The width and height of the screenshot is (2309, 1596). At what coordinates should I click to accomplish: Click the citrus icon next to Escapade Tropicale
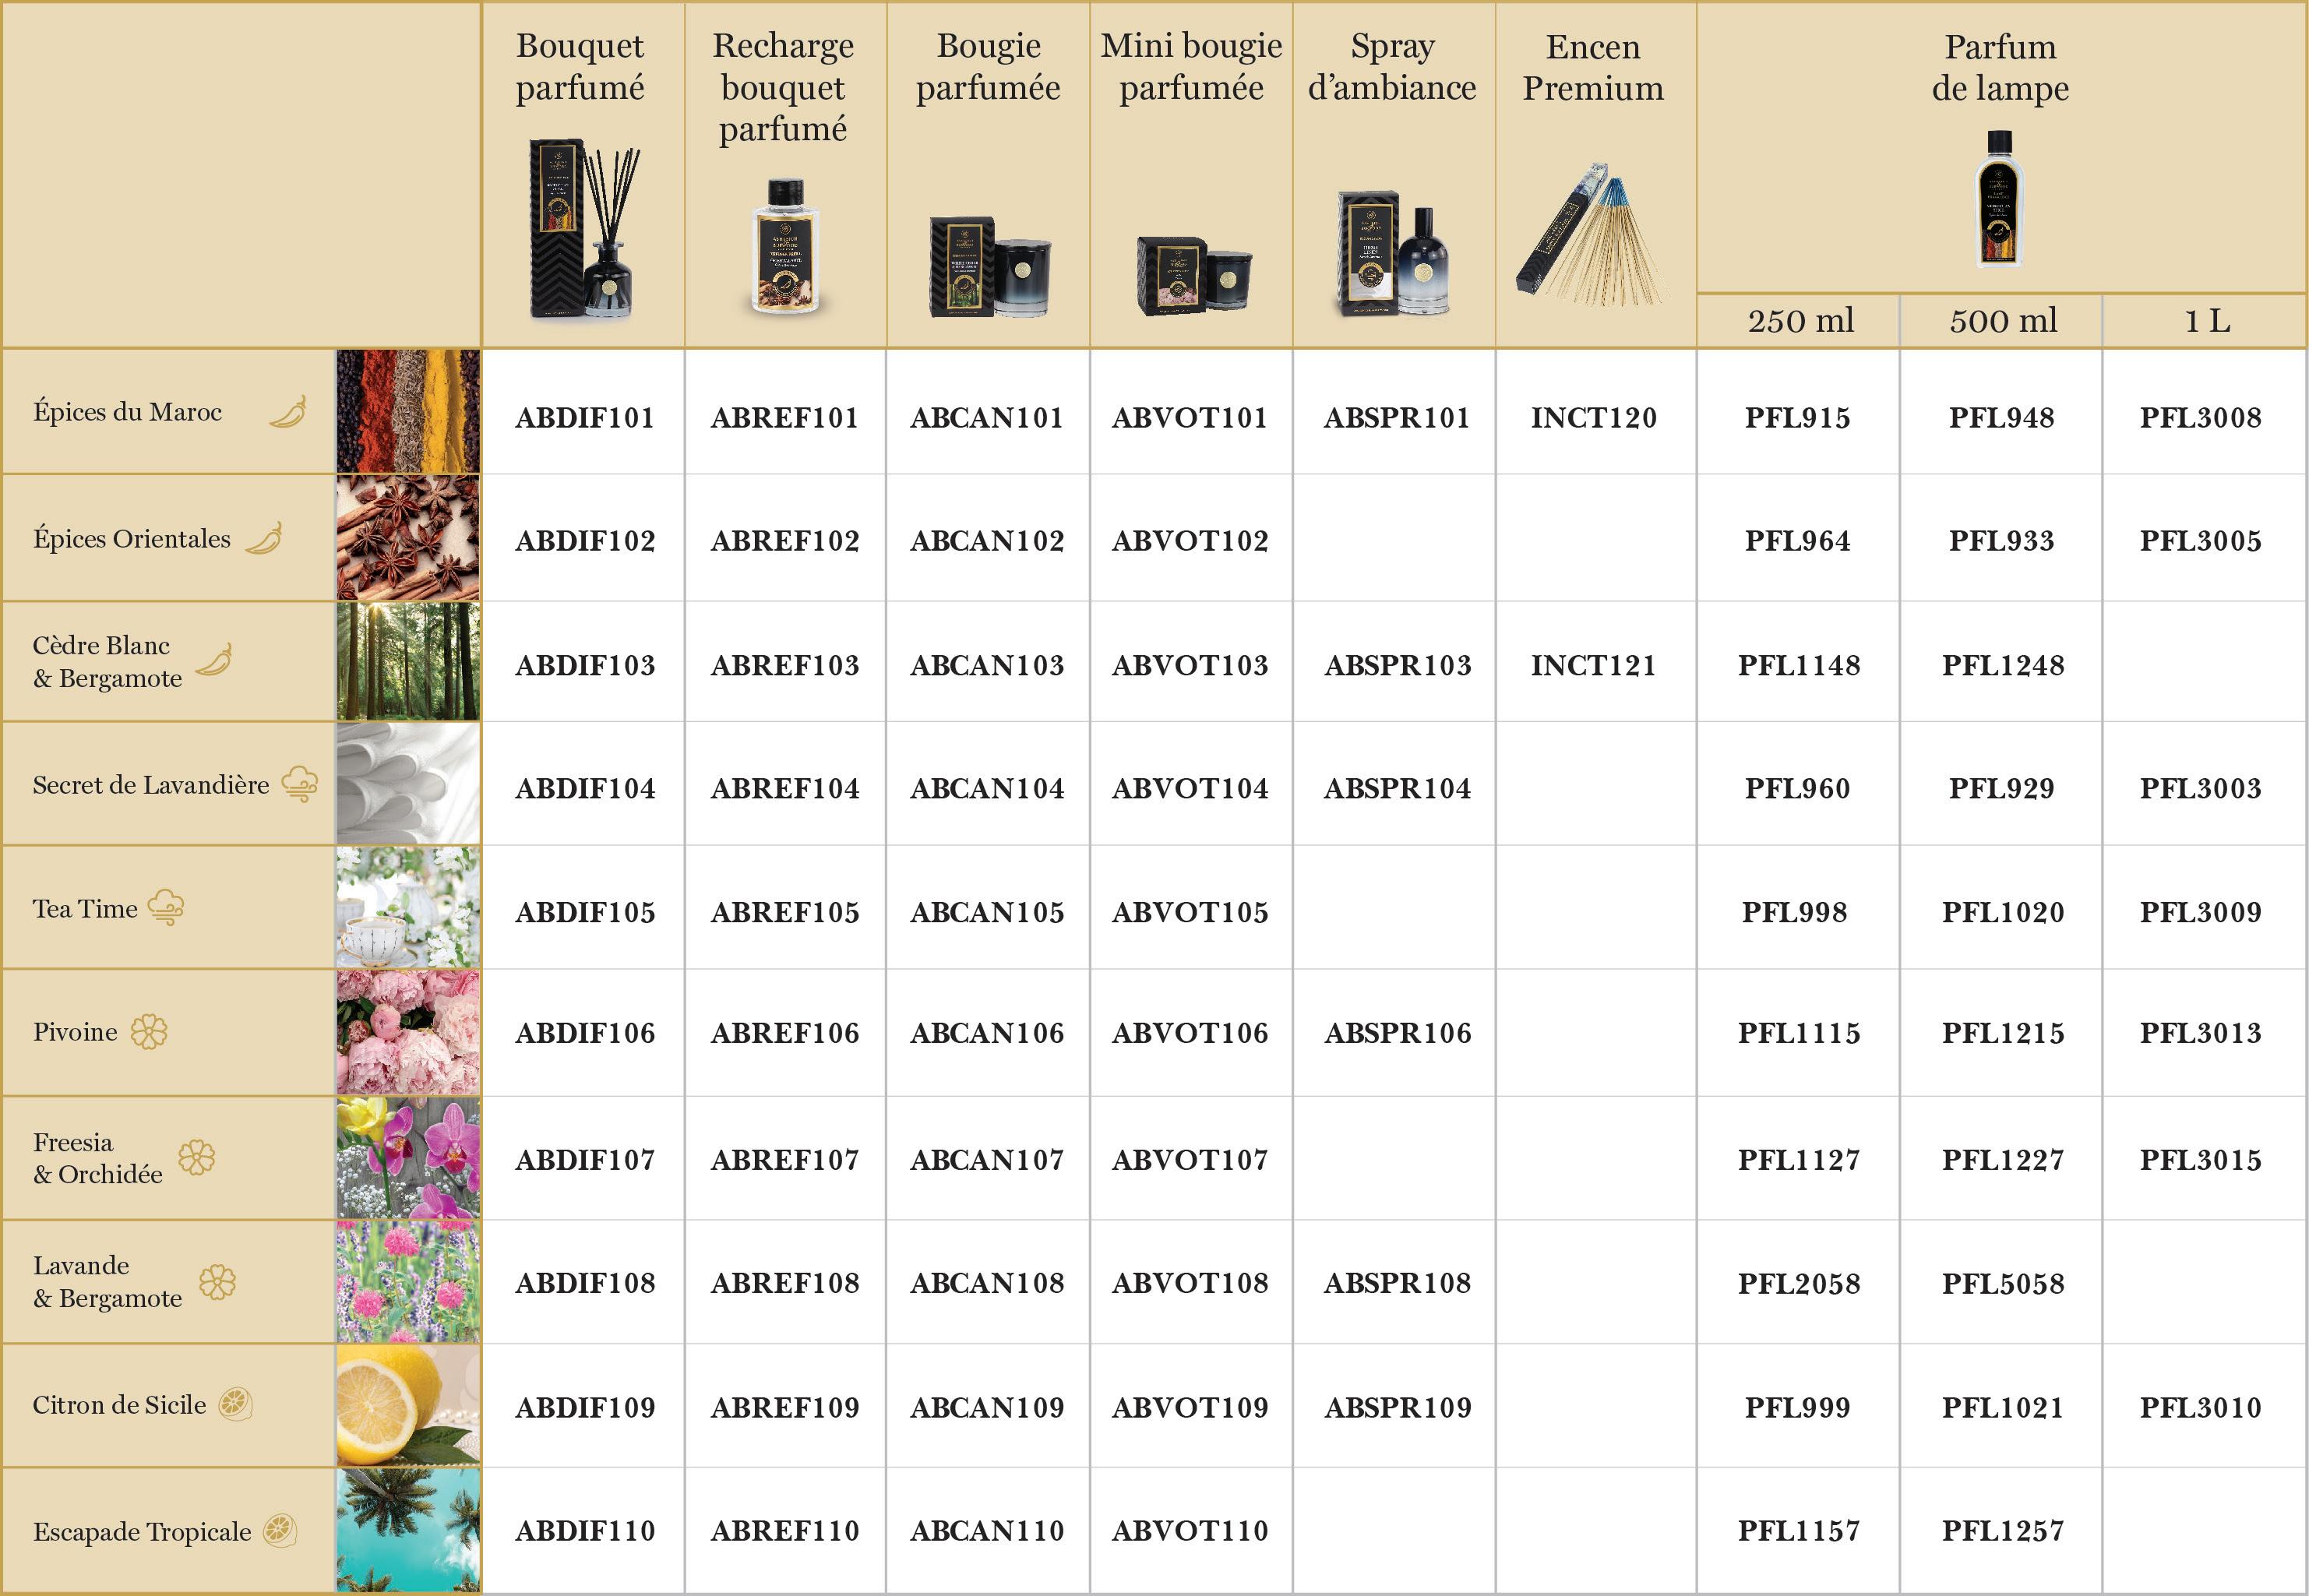tap(280, 1530)
